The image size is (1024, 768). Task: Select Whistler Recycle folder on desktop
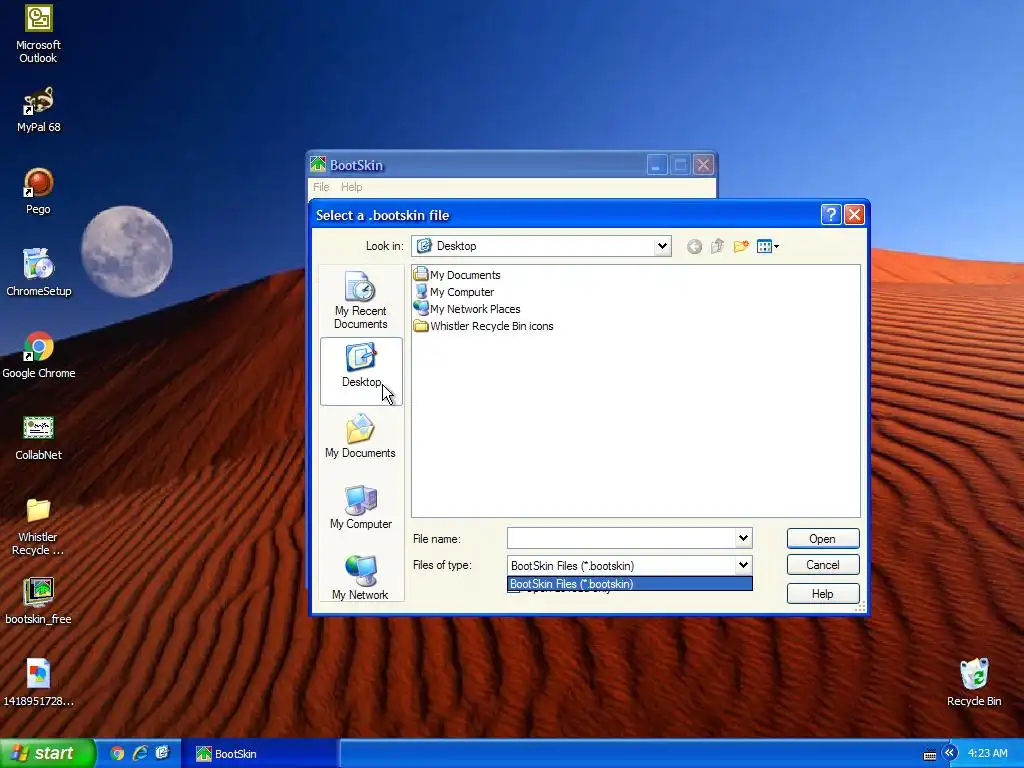(x=38, y=526)
